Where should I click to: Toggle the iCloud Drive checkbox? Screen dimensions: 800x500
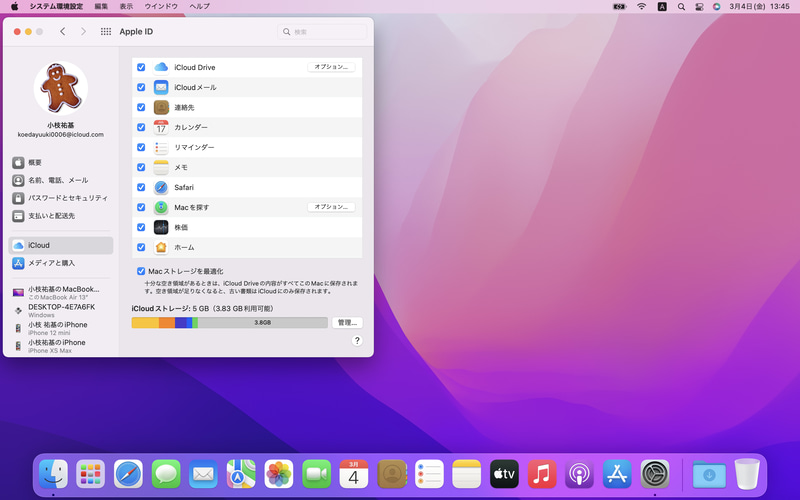click(x=141, y=67)
